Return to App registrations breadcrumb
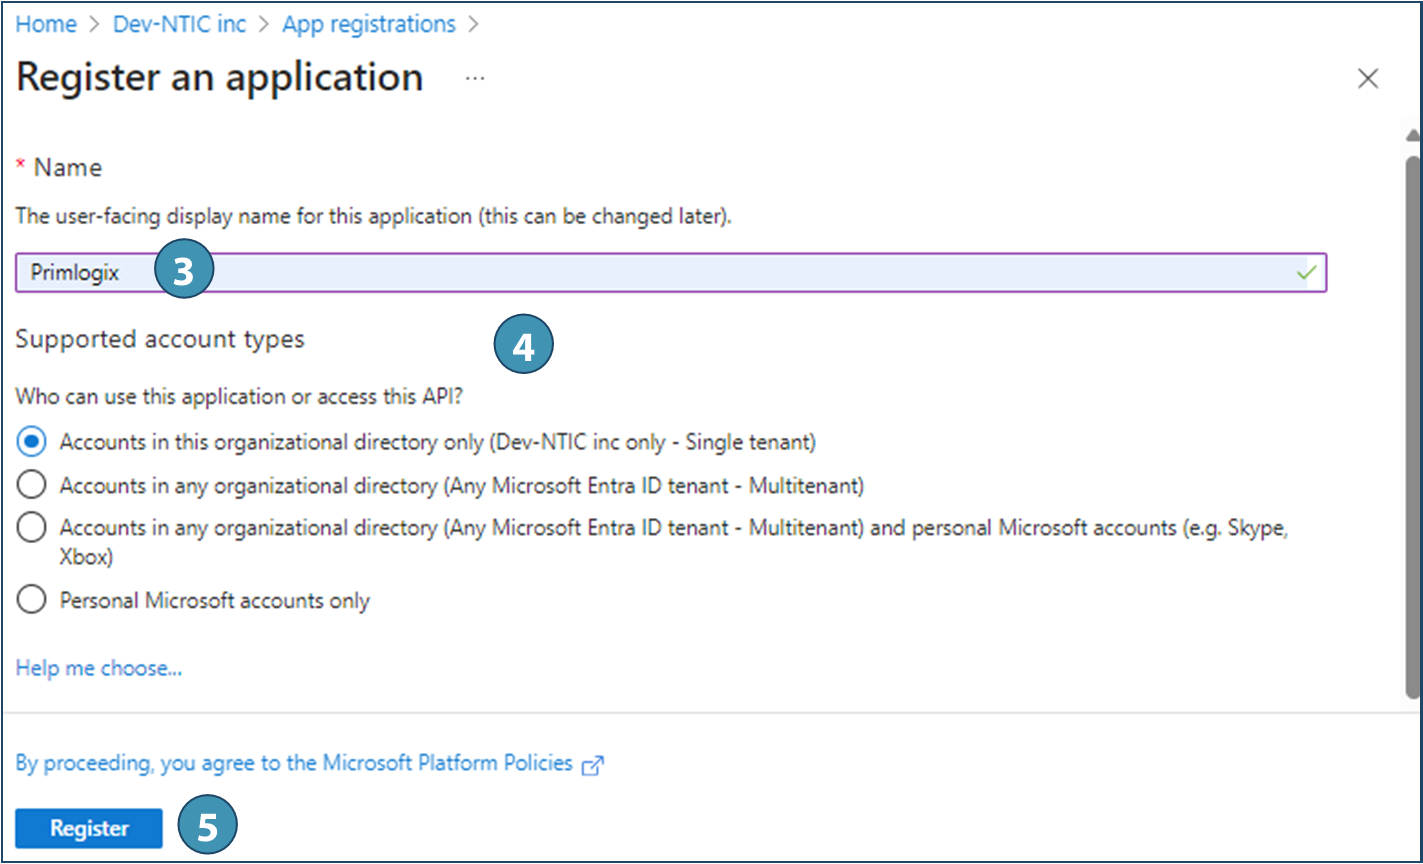The image size is (1423, 864). click(368, 24)
